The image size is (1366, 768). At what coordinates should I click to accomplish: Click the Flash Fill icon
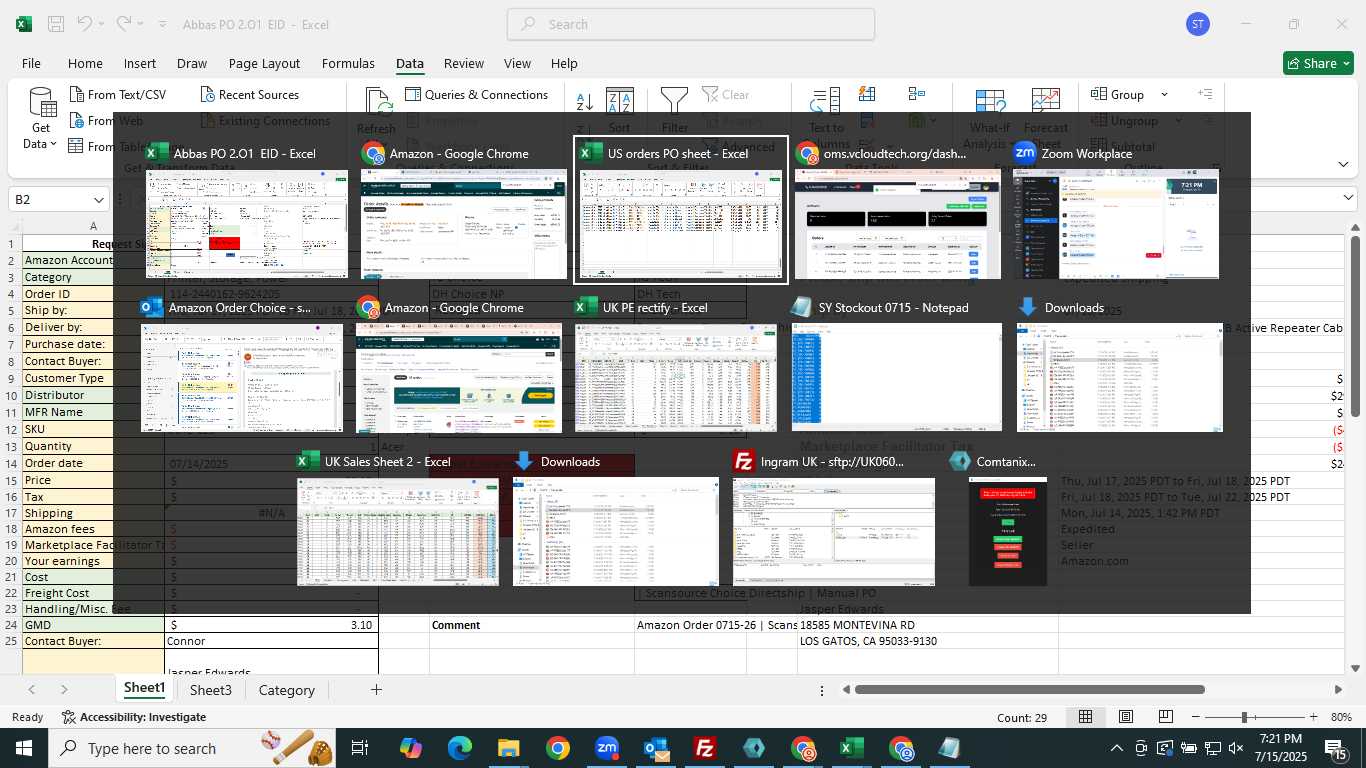coord(867,94)
